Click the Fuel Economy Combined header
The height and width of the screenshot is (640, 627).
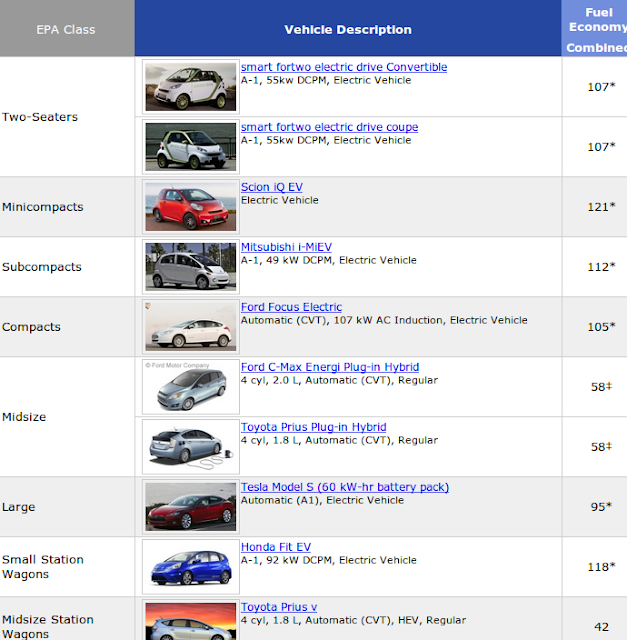point(595,28)
